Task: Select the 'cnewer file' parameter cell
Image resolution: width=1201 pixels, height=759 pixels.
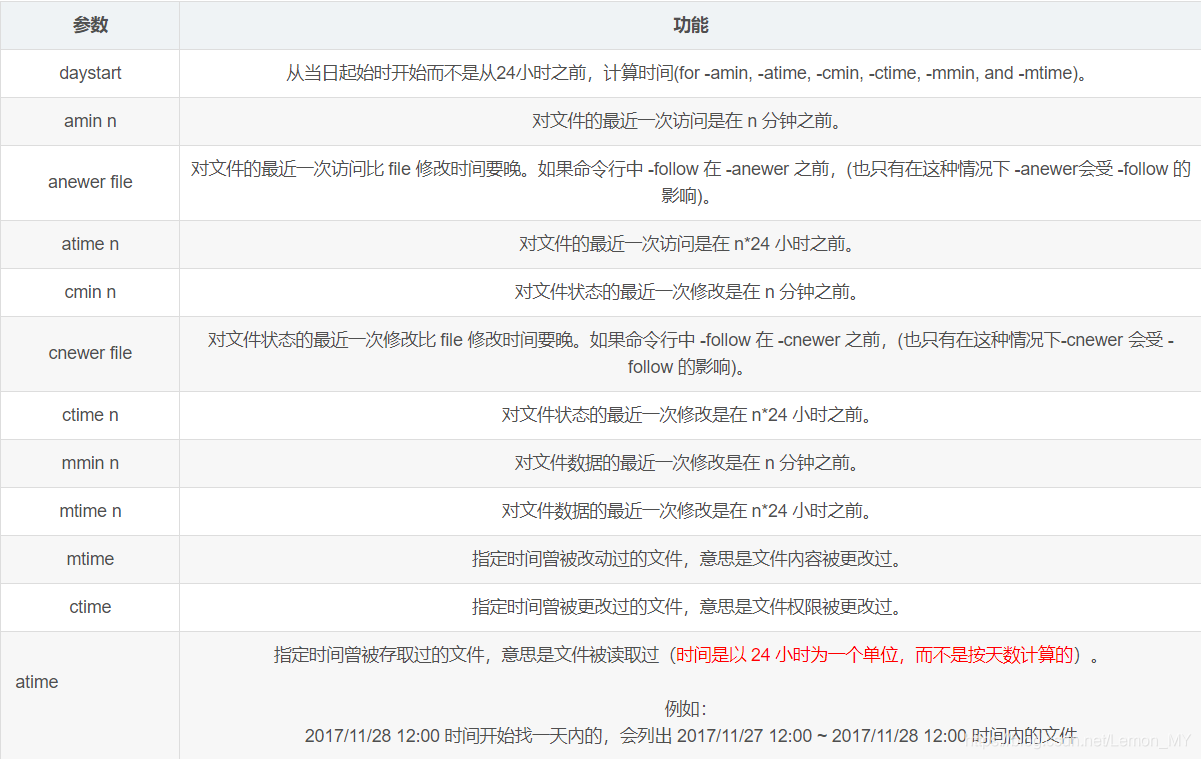Action: (90, 353)
